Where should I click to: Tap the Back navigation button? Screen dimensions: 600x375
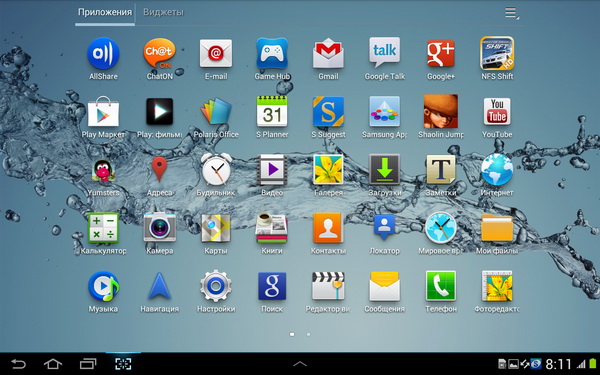(x=18, y=364)
